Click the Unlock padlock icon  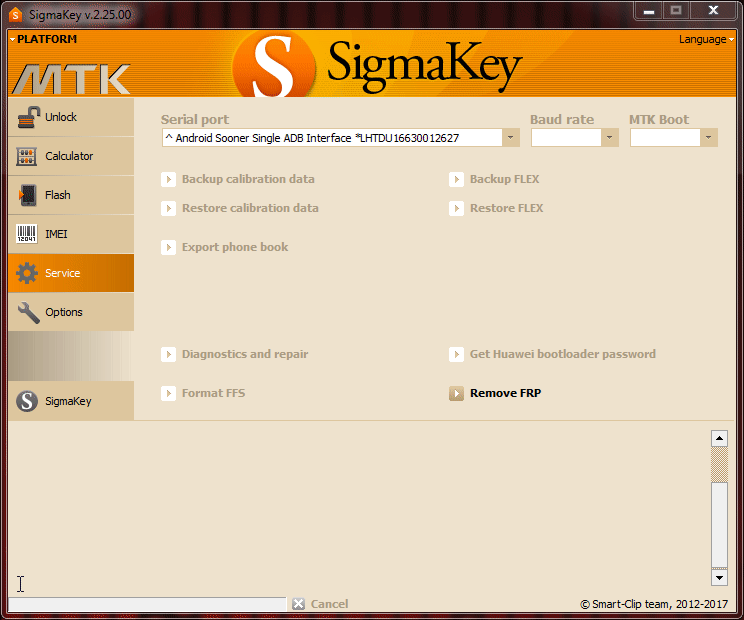pos(28,117)
